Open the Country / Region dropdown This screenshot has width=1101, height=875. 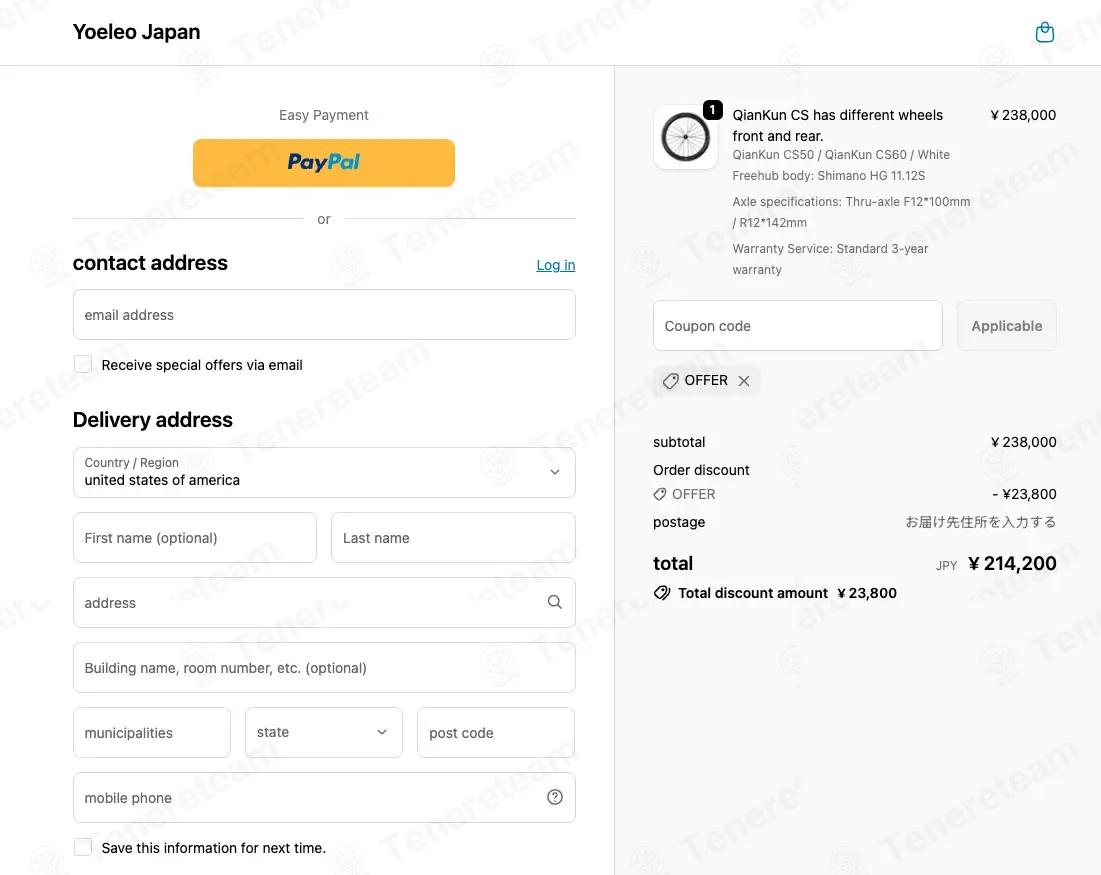coord(324,473)
